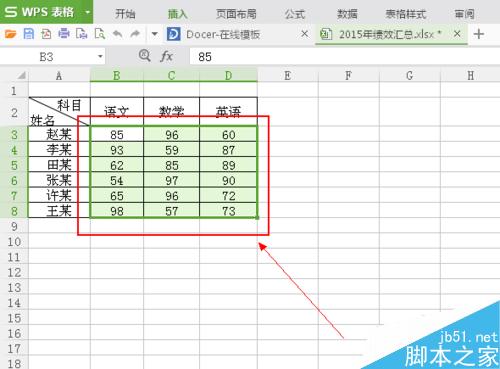The image size is (500, 369).
Task: Click the redo arrow icon
Action: [135, 34]
